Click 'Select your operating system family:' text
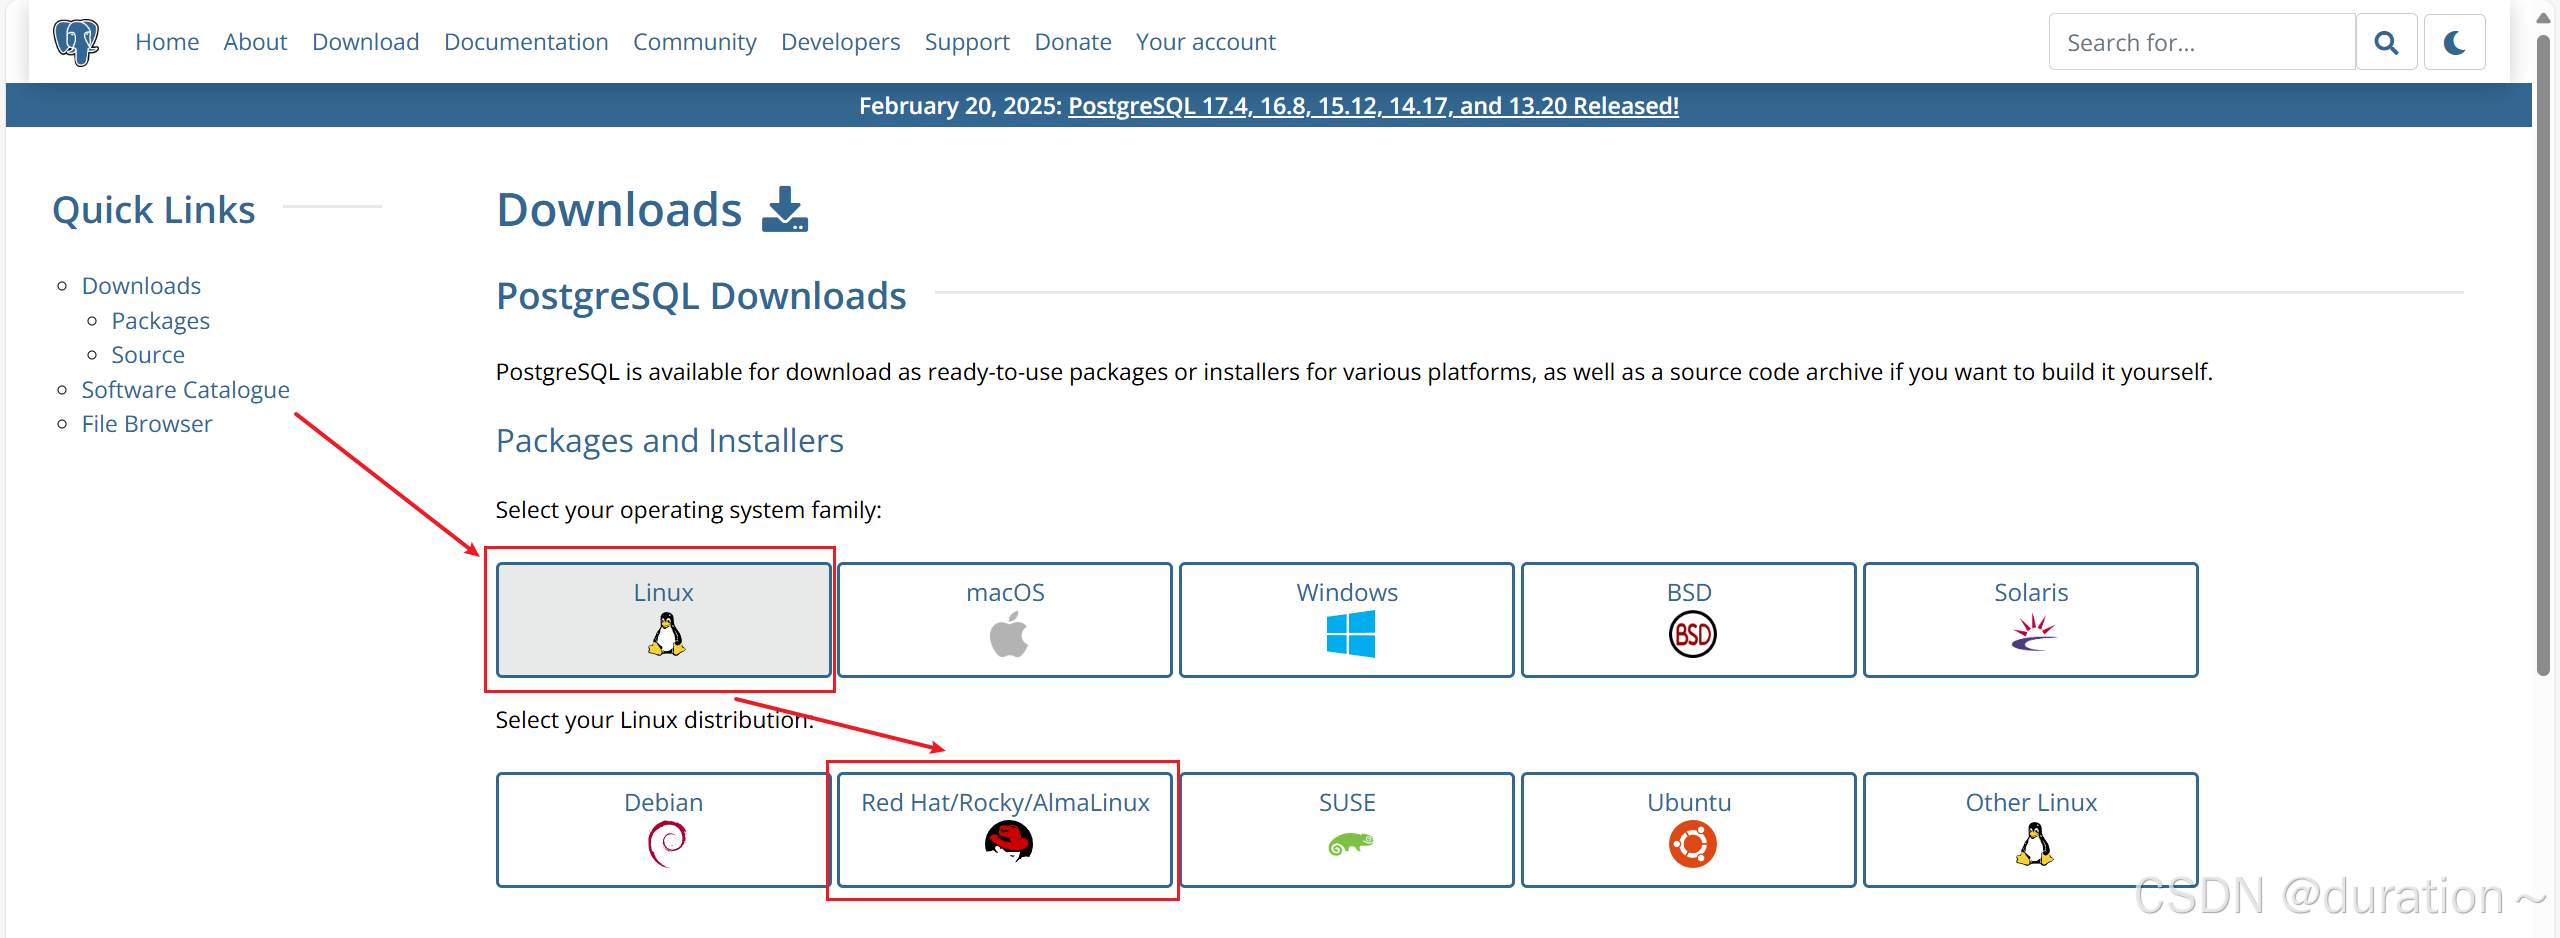Image resolution: width=2560 pixels, height=938 pixels. click(x=688, y=510)
